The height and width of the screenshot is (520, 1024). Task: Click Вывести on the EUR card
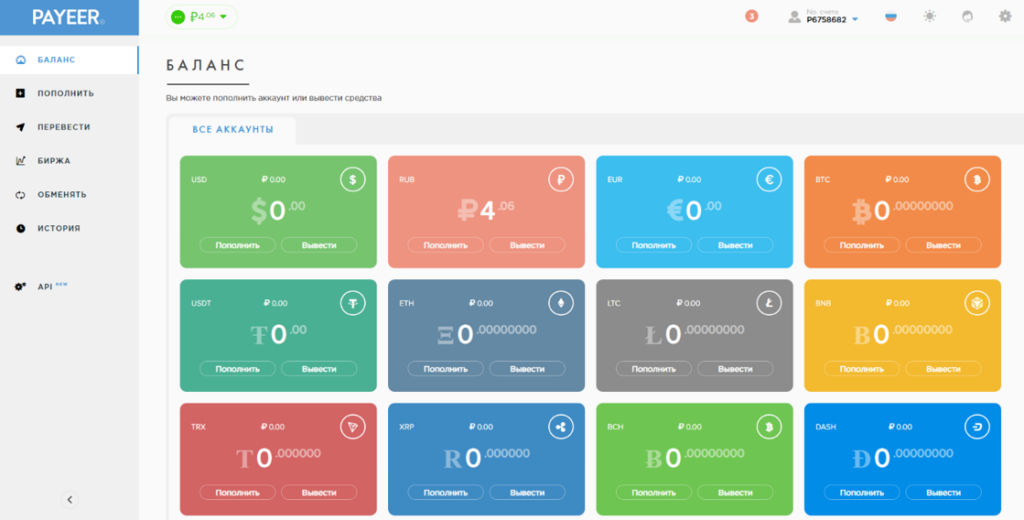click(x=735, y=246)
